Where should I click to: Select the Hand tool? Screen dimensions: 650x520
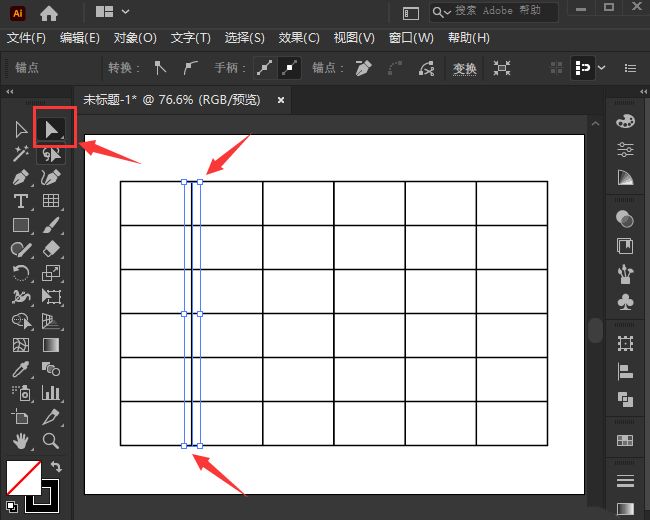[x=20, y=440]
